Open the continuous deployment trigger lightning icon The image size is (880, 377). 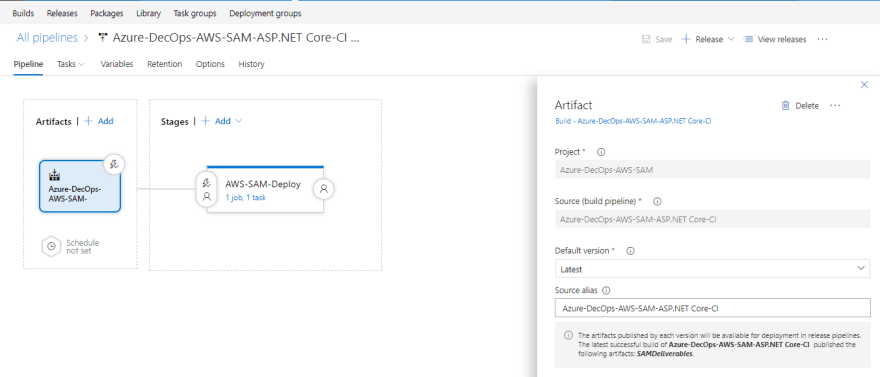(114, 164)
